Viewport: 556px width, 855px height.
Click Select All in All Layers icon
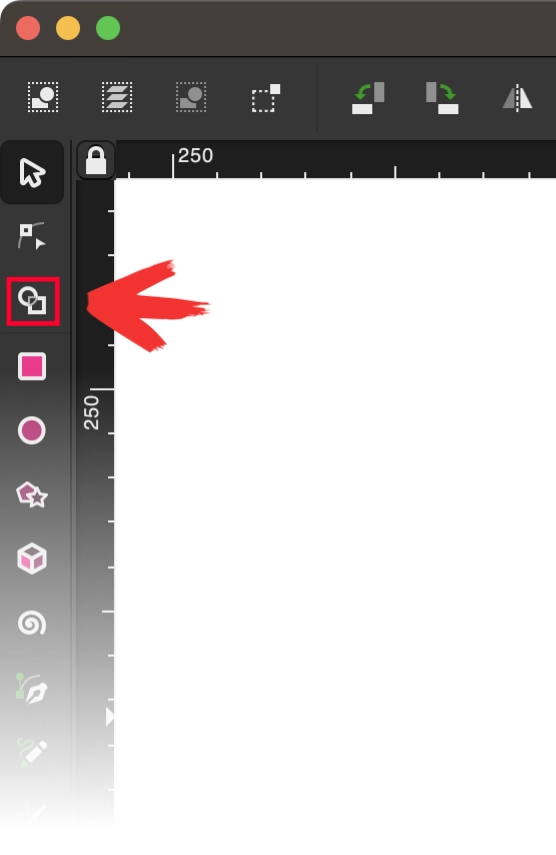(x=117, y=98)
